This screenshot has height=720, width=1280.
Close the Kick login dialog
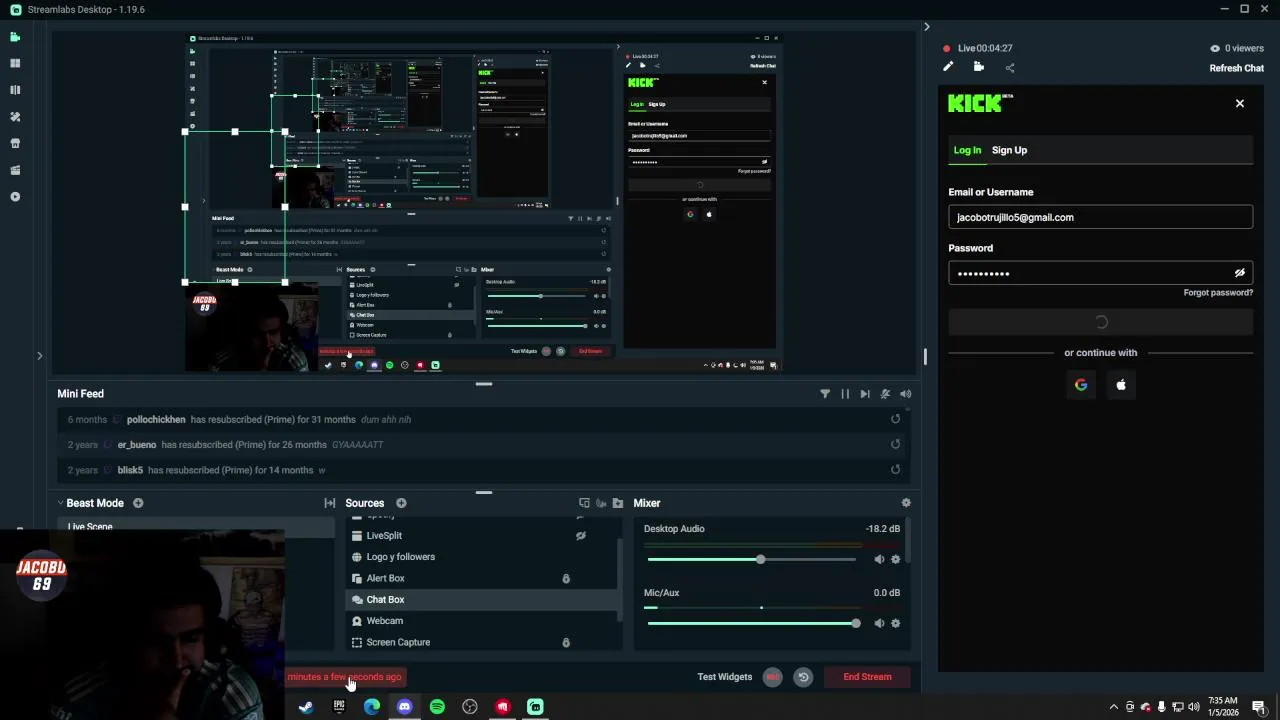[1240, 103]
